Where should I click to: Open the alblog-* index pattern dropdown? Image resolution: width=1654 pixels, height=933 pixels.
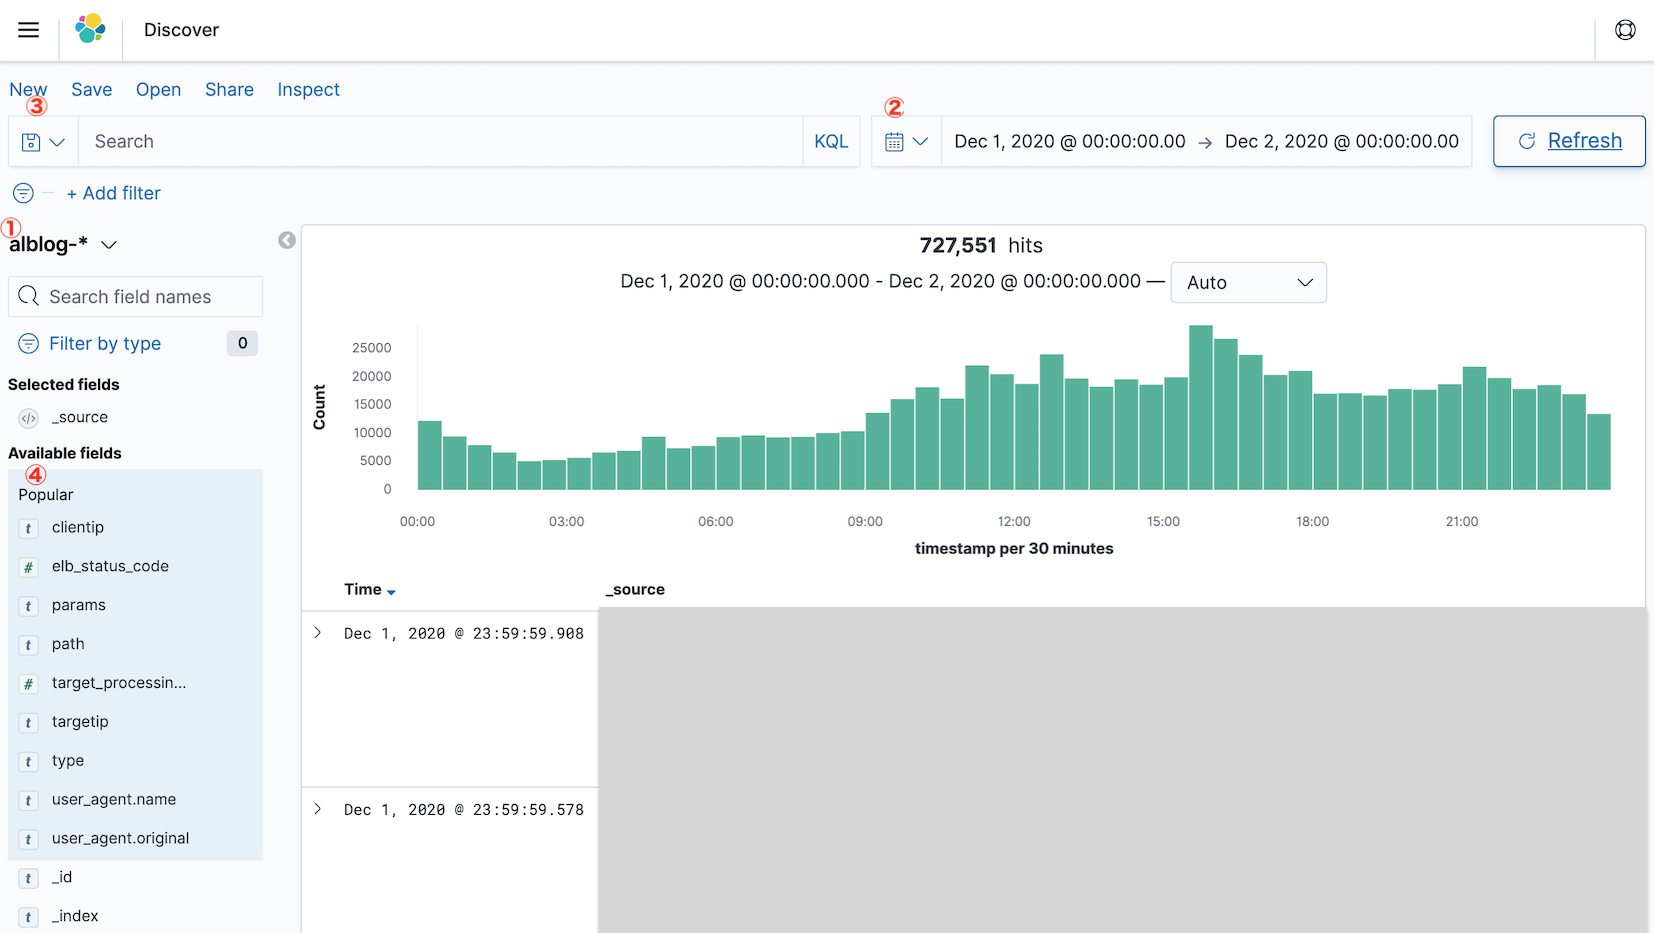(x=63, y=244)
